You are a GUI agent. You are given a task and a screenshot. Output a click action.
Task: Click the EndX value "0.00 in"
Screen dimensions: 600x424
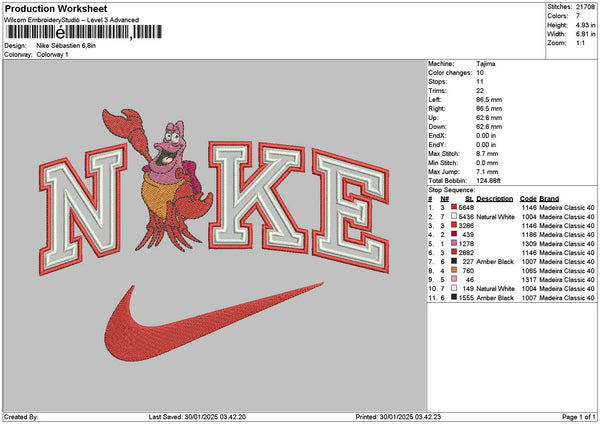[486, 135]
